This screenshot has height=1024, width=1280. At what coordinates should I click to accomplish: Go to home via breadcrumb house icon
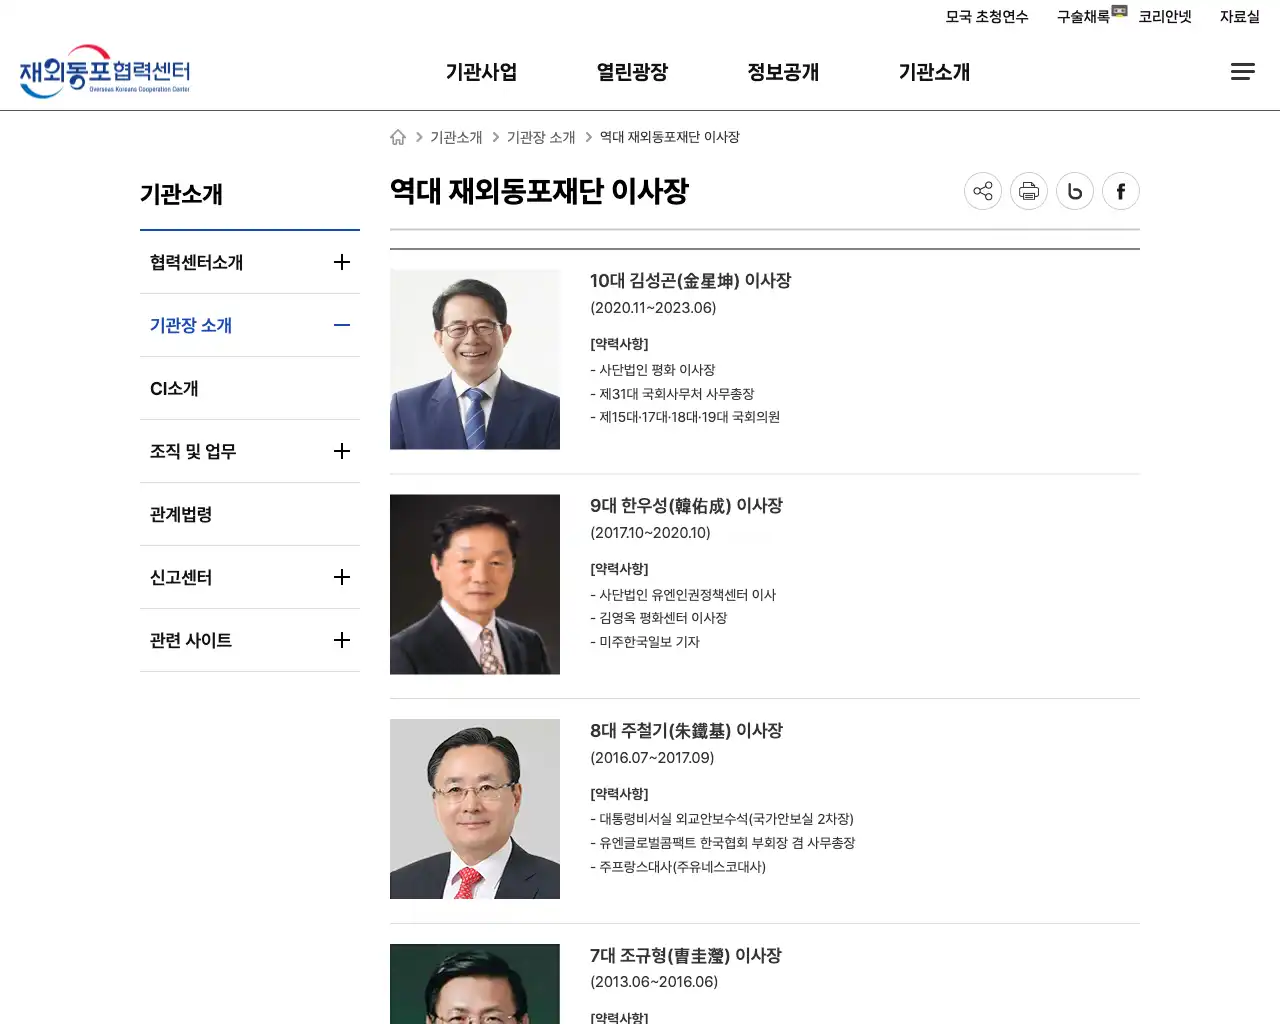point(398,137)
